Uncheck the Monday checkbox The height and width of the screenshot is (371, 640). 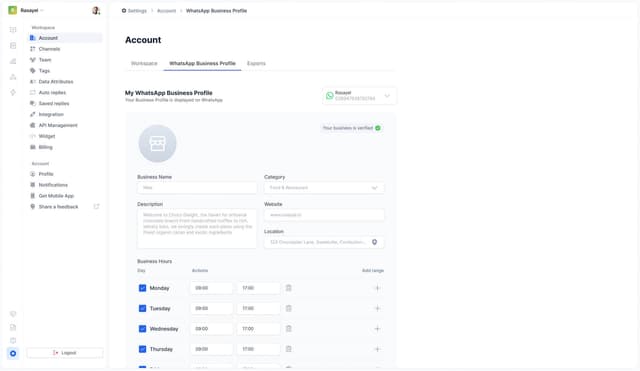pos(142,288)
